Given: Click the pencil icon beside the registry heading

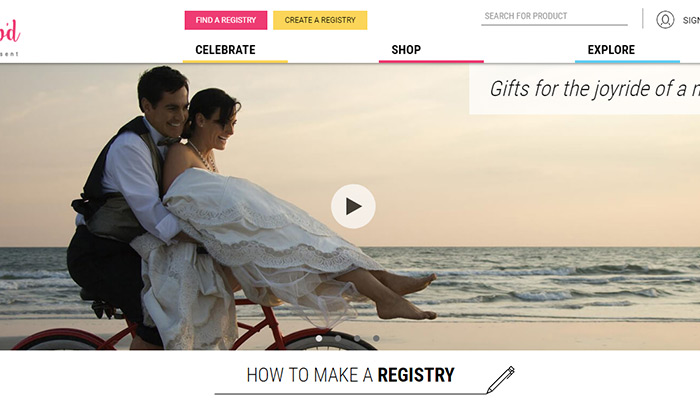Looking at the screenshot, I should pyautogui.click(x=500, y=379).
